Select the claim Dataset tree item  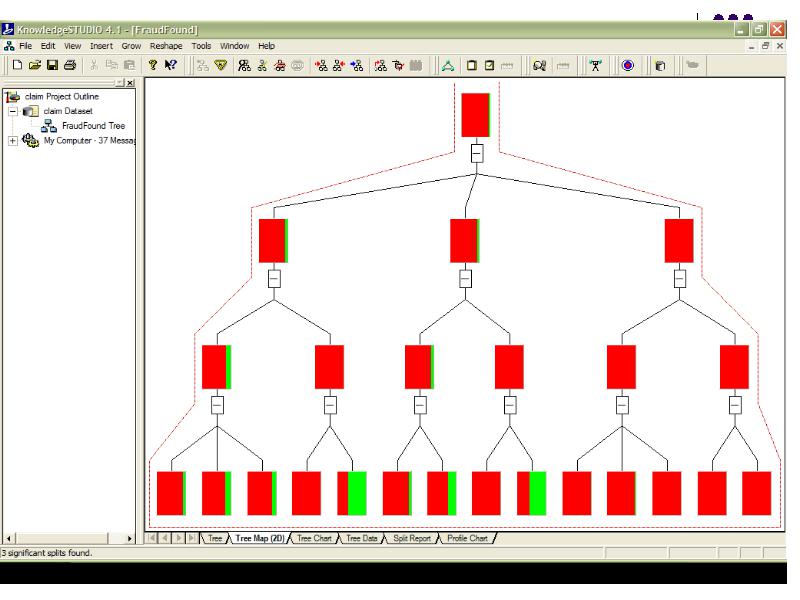click(68, 111)
